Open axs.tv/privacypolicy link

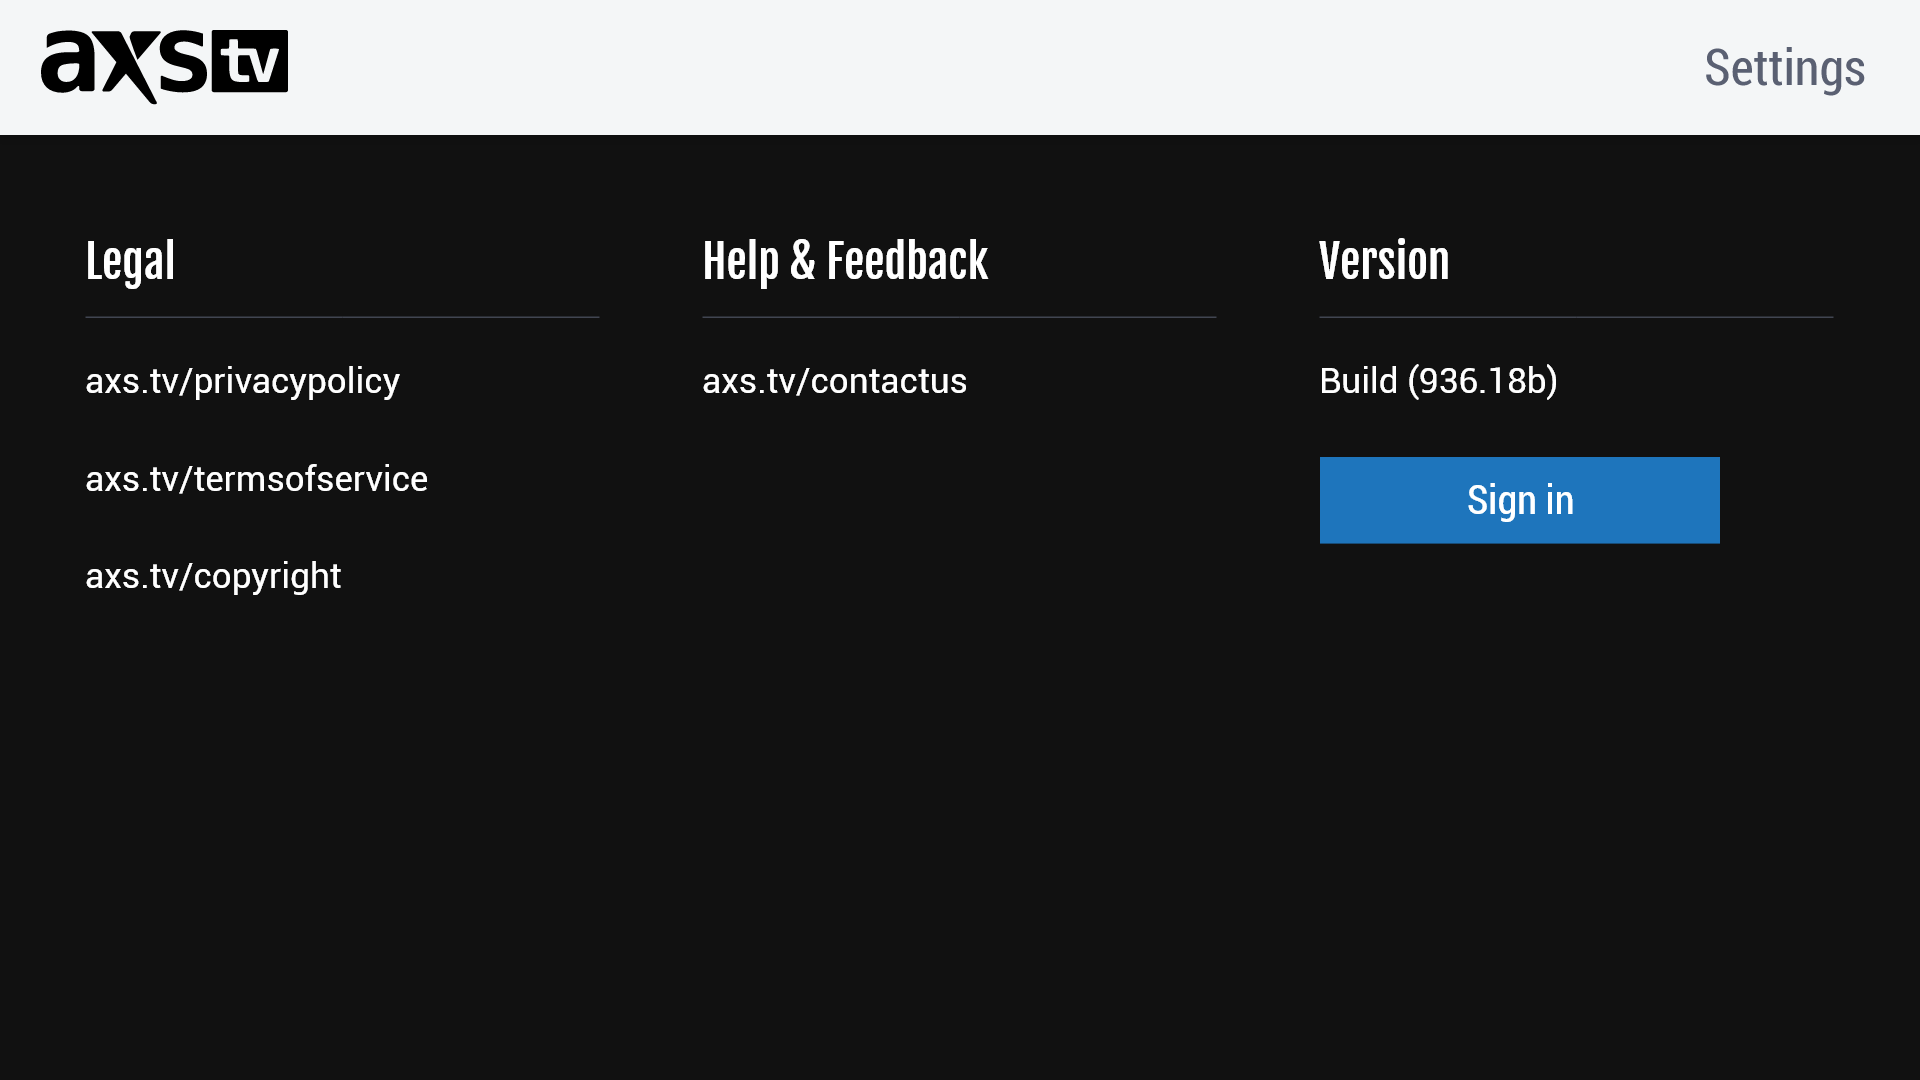242,381
